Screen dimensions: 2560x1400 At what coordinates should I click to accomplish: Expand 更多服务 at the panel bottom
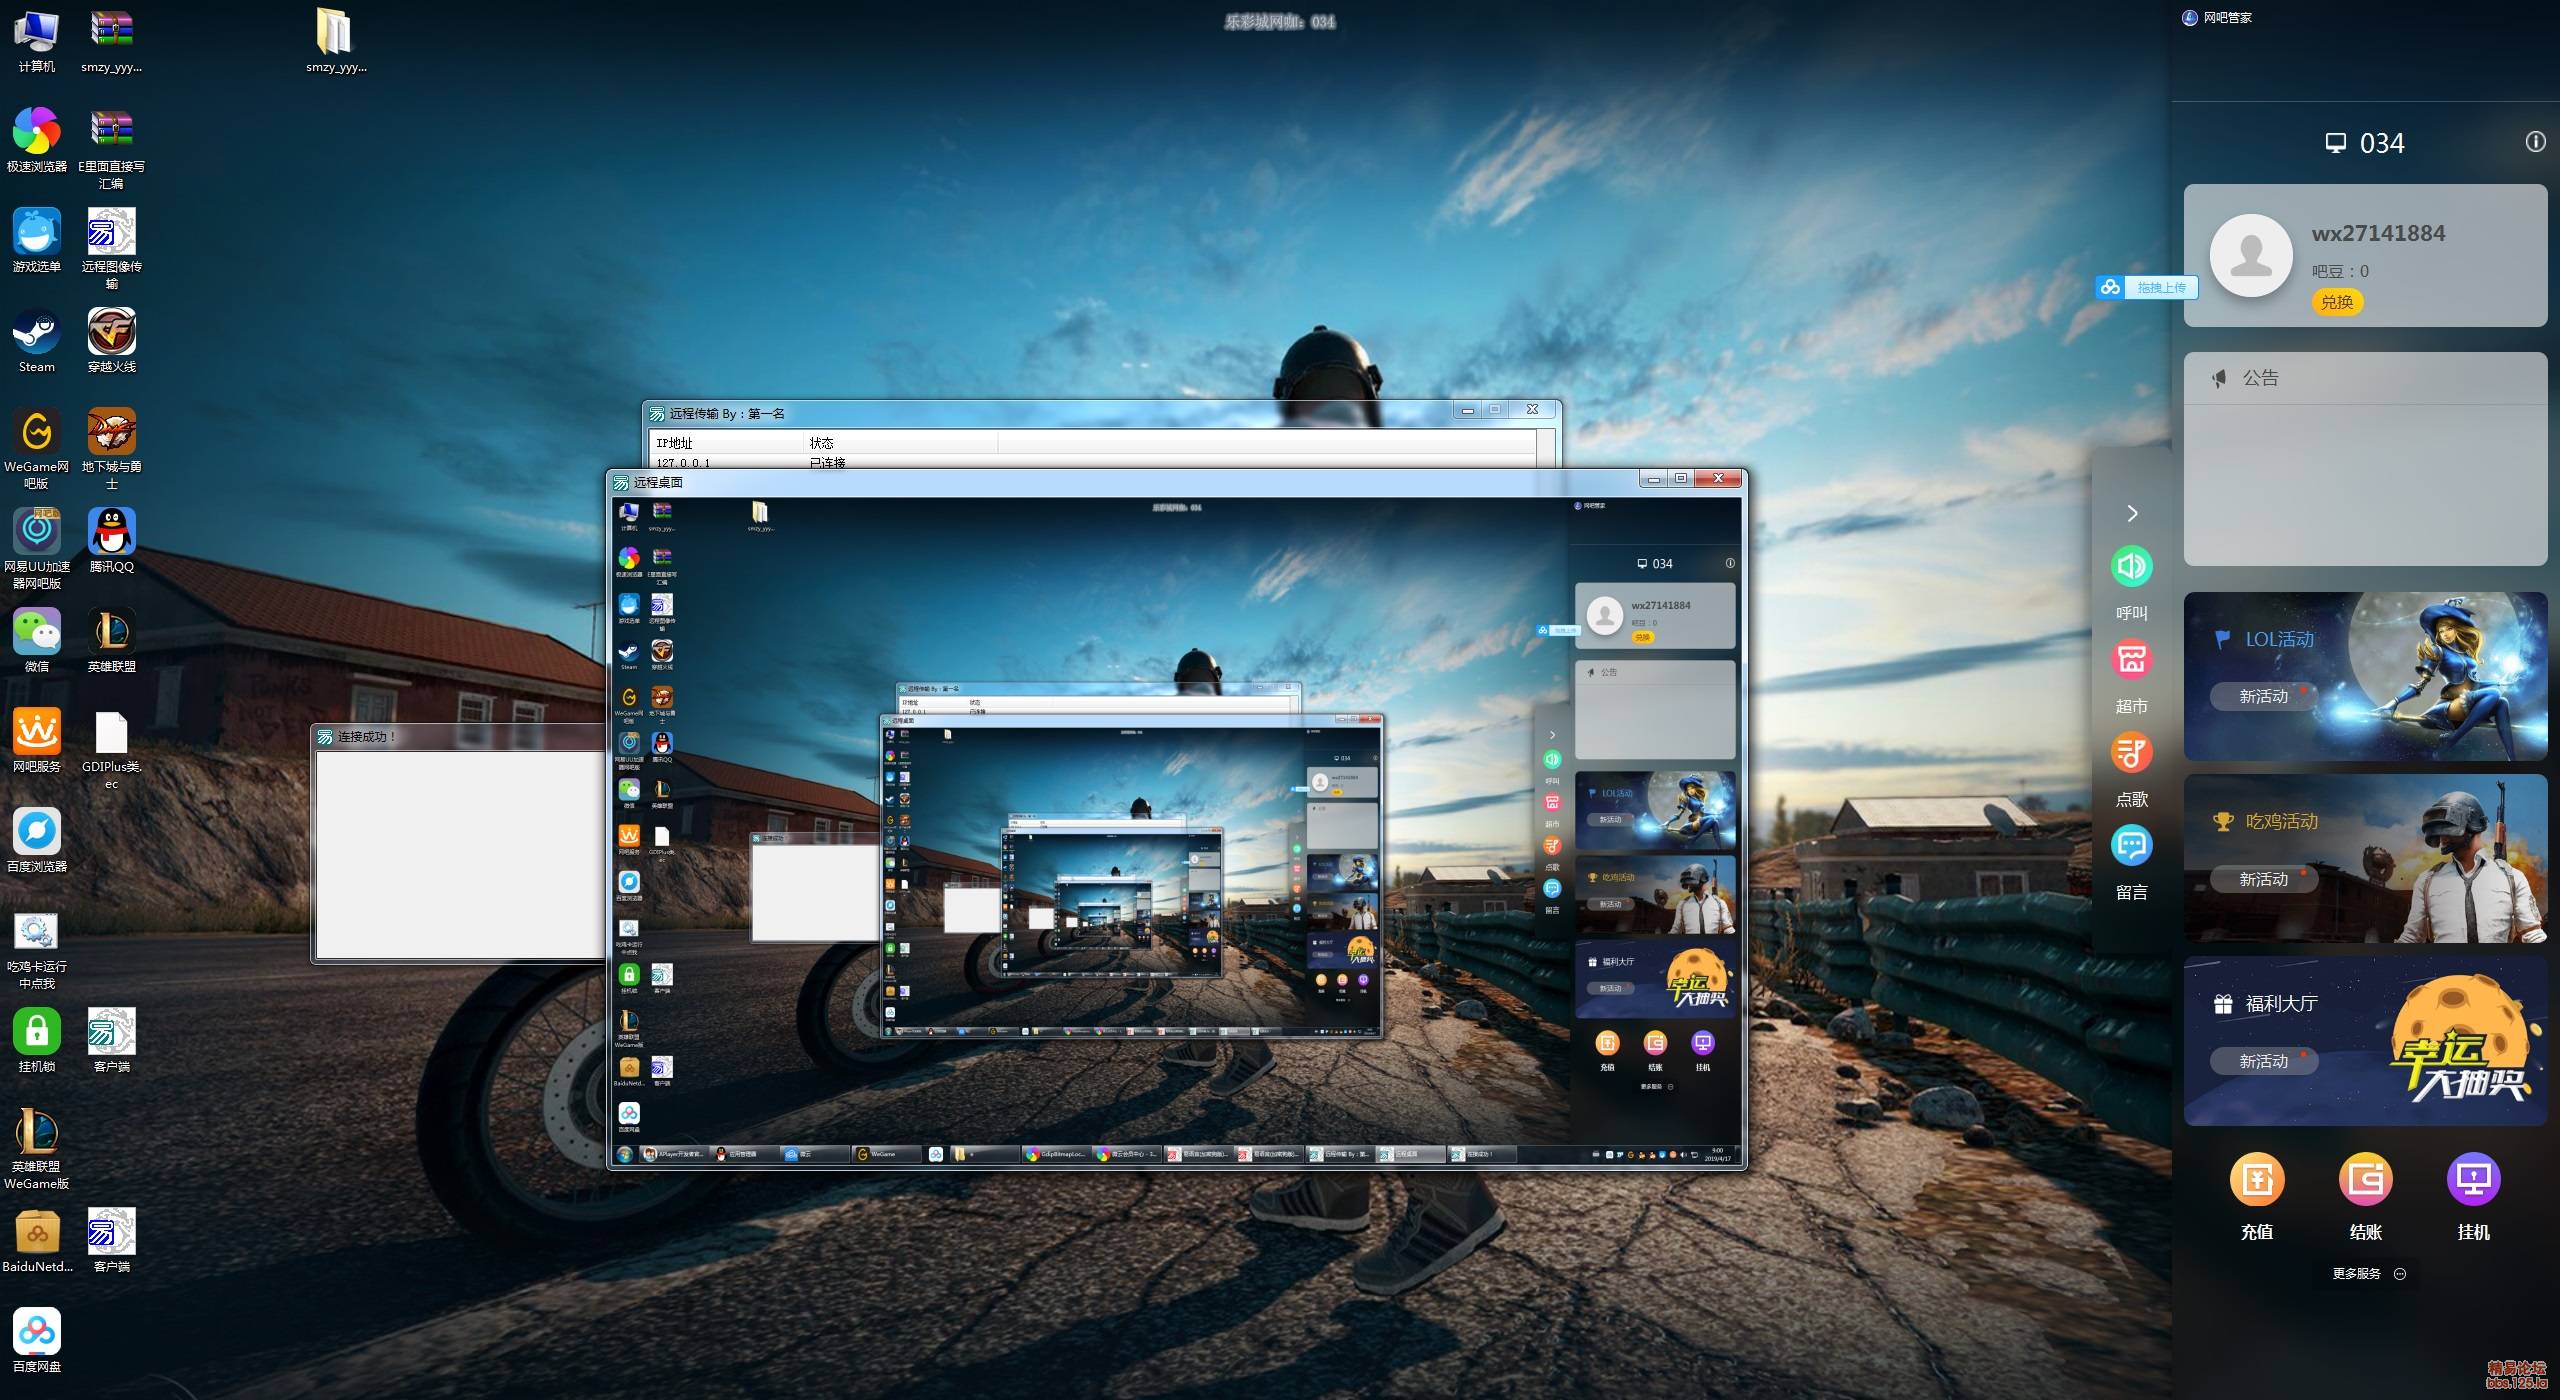tap(2368, 1273)
